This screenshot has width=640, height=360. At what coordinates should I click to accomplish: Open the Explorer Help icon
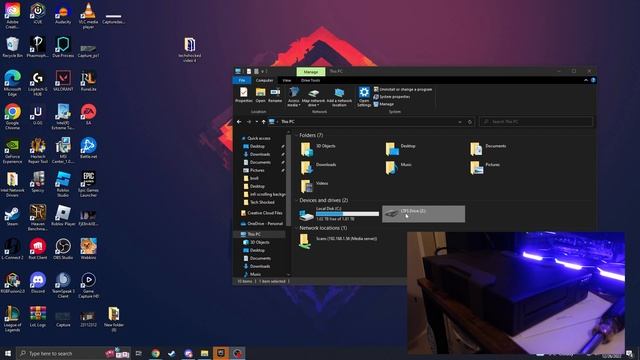pyautogui.click(x=593, y=80)
